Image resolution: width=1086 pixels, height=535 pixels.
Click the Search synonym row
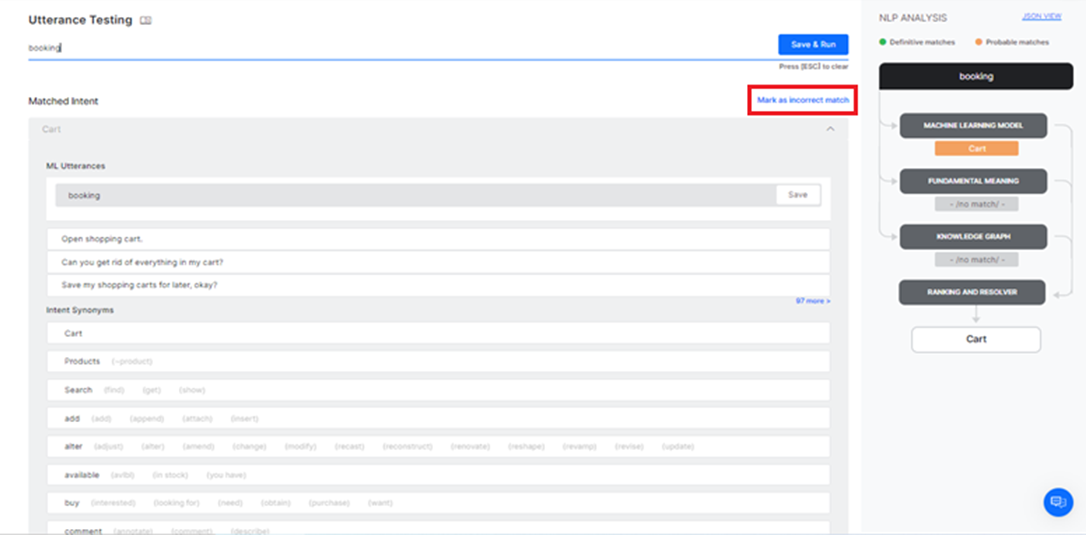(x=437, y=390)
